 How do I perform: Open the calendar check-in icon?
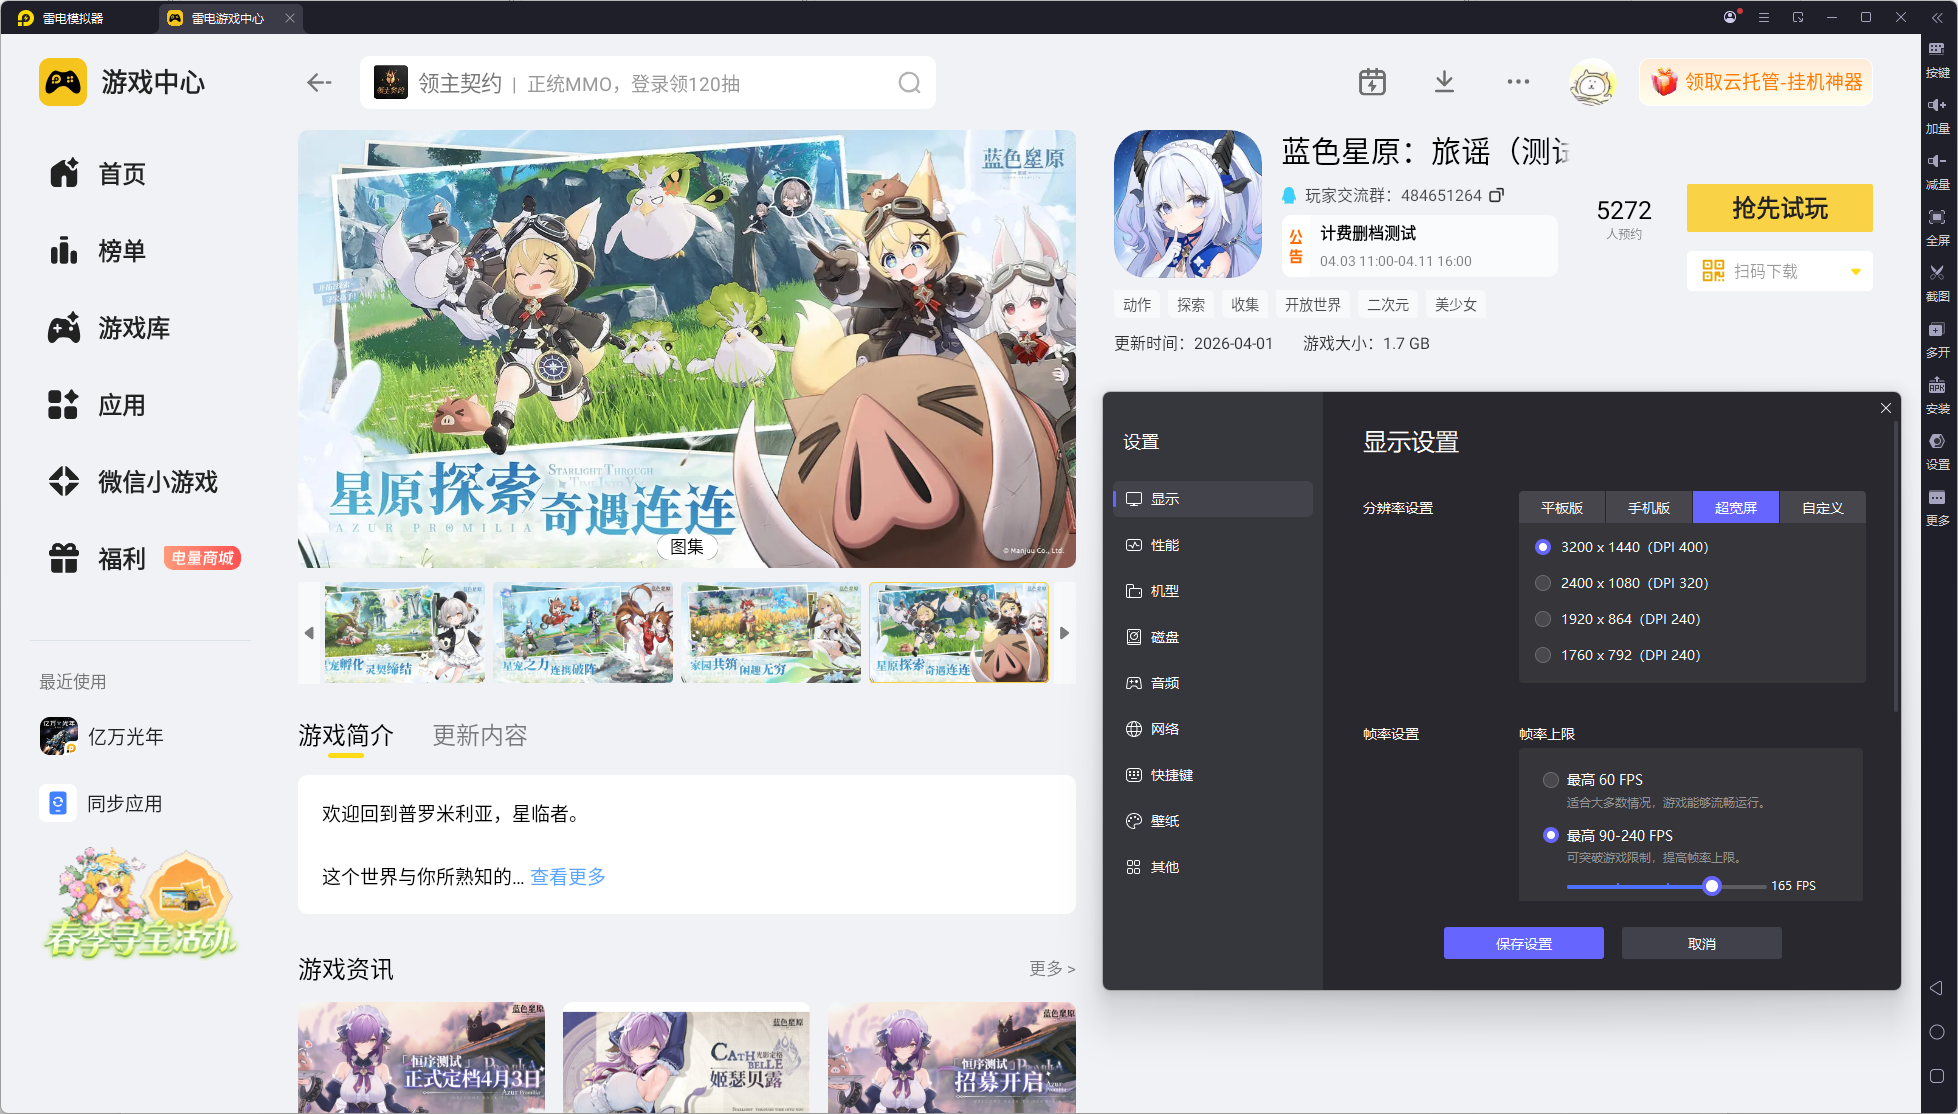point(1372,82)
